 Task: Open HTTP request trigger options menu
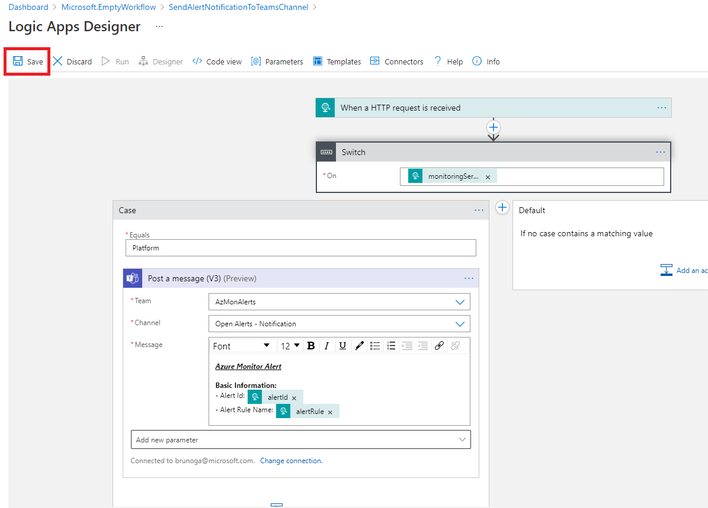point(661,108)
